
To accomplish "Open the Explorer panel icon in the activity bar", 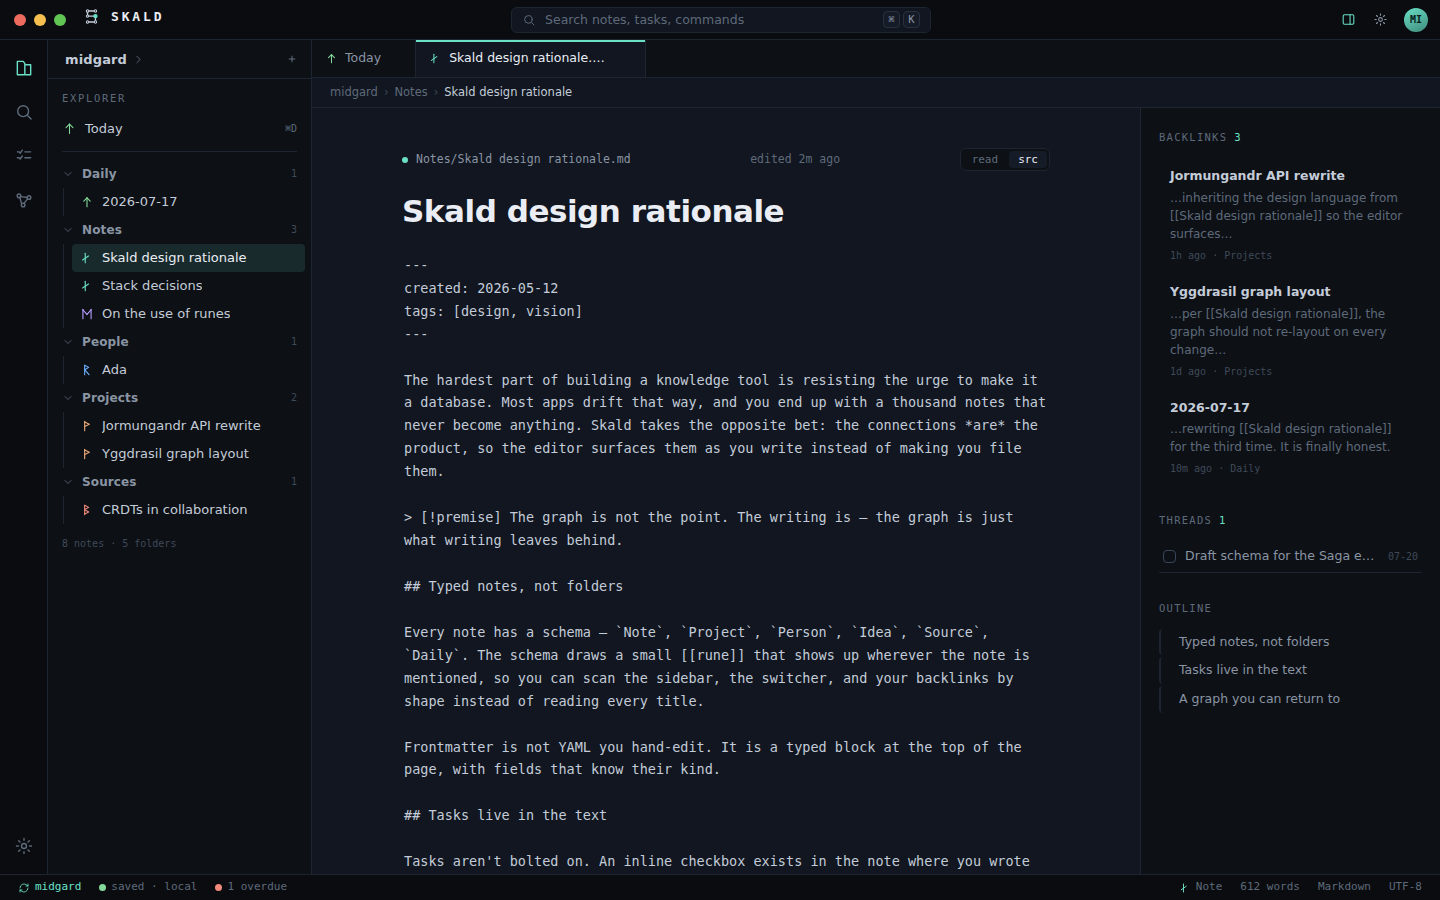I will pos(24,68).
